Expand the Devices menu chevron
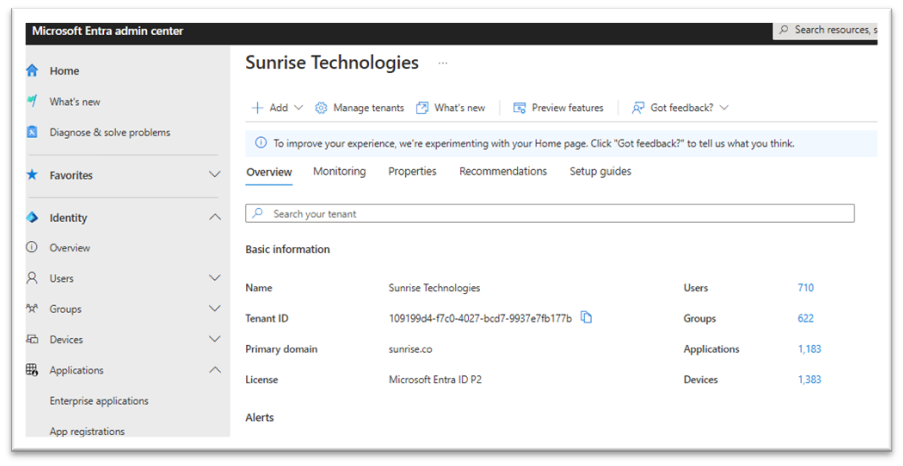Screen dimensions: 903x466 tap(215, 339)
